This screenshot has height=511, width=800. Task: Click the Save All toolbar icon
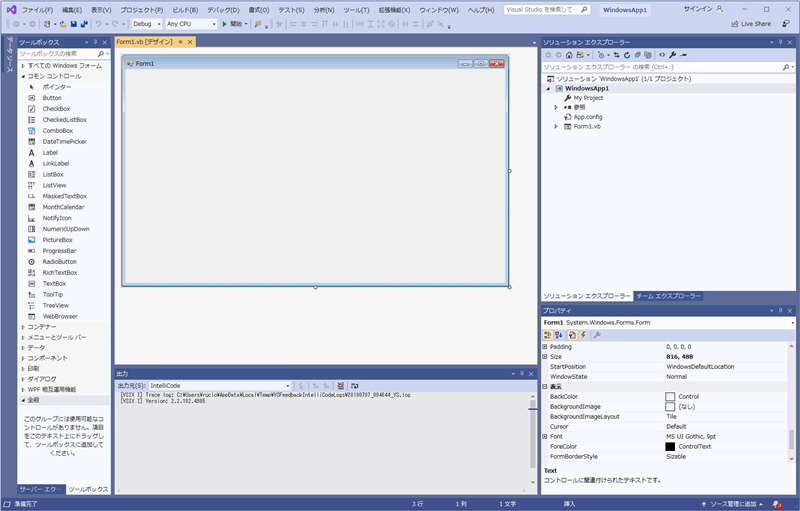pyautogui.click(x=83, y=23)
